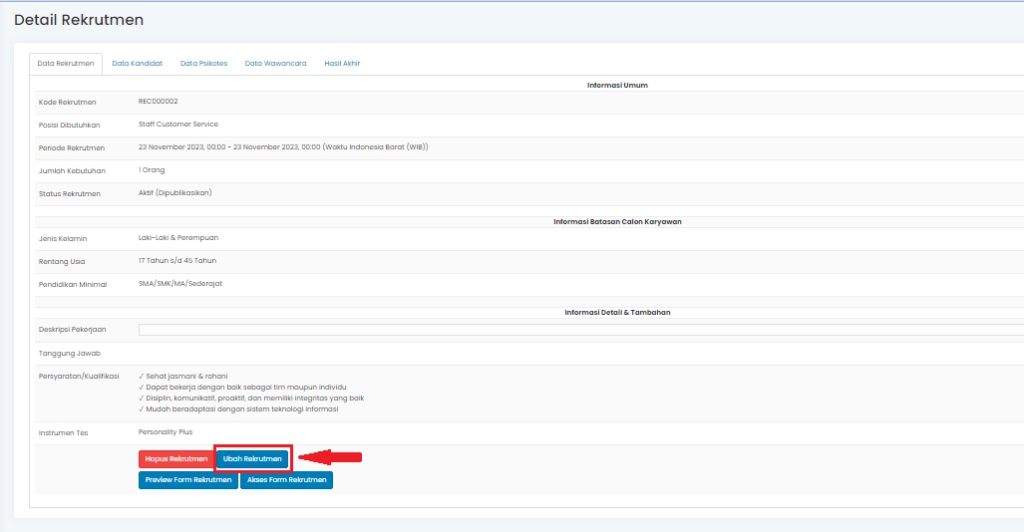Click the recruitment code REC000002
The image size is (1024, 532).
point(158,102)
